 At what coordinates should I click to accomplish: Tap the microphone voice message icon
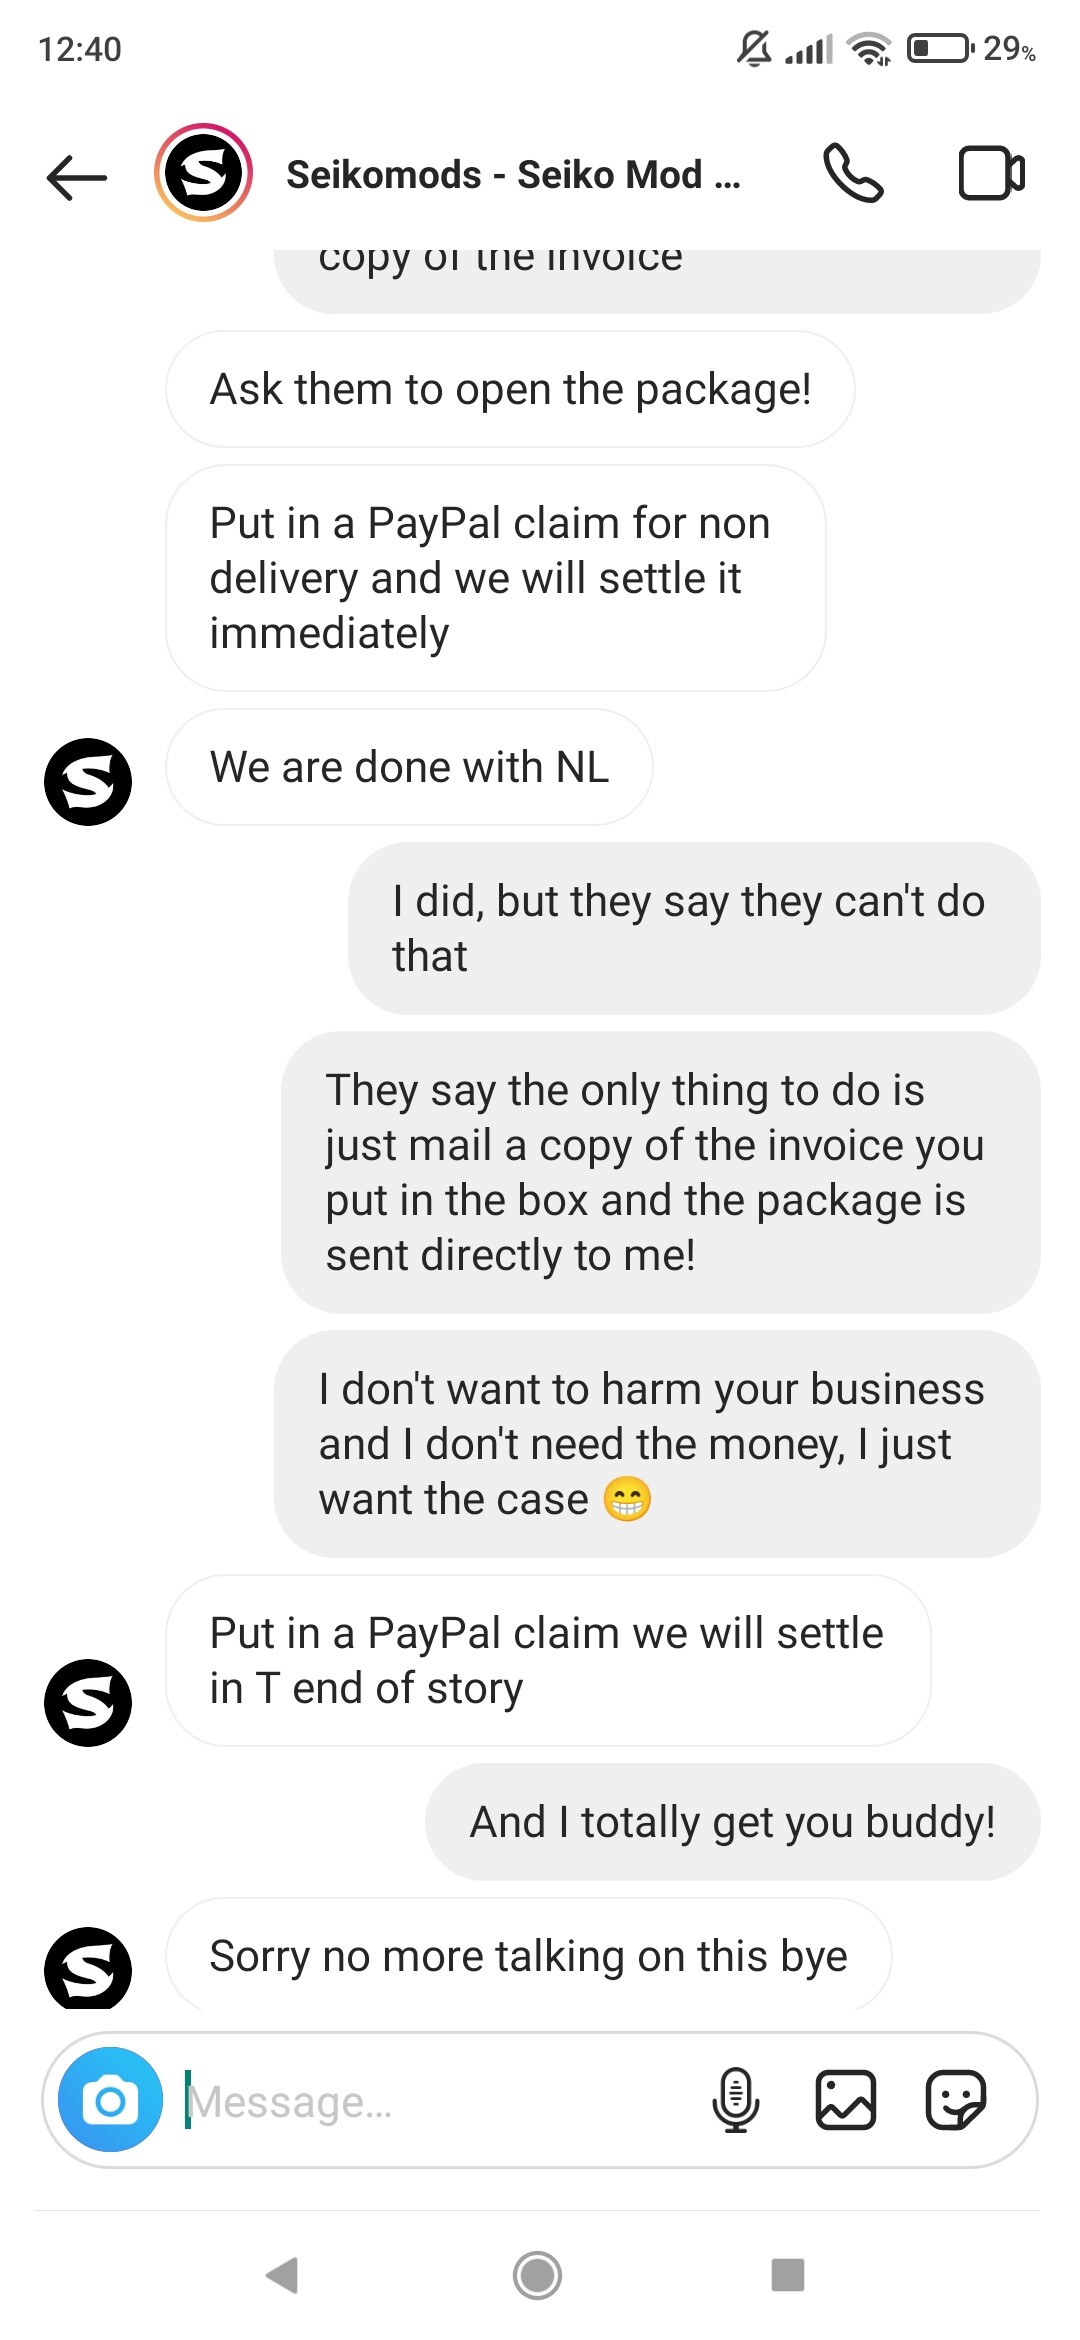736,2099
